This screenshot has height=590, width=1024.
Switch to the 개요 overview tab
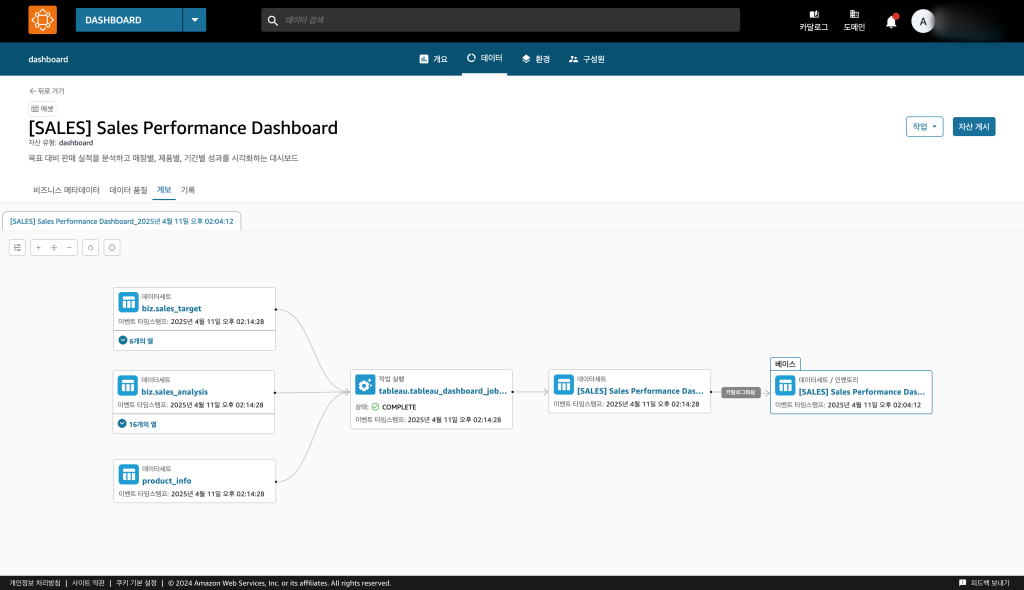[x=434, y=59]
